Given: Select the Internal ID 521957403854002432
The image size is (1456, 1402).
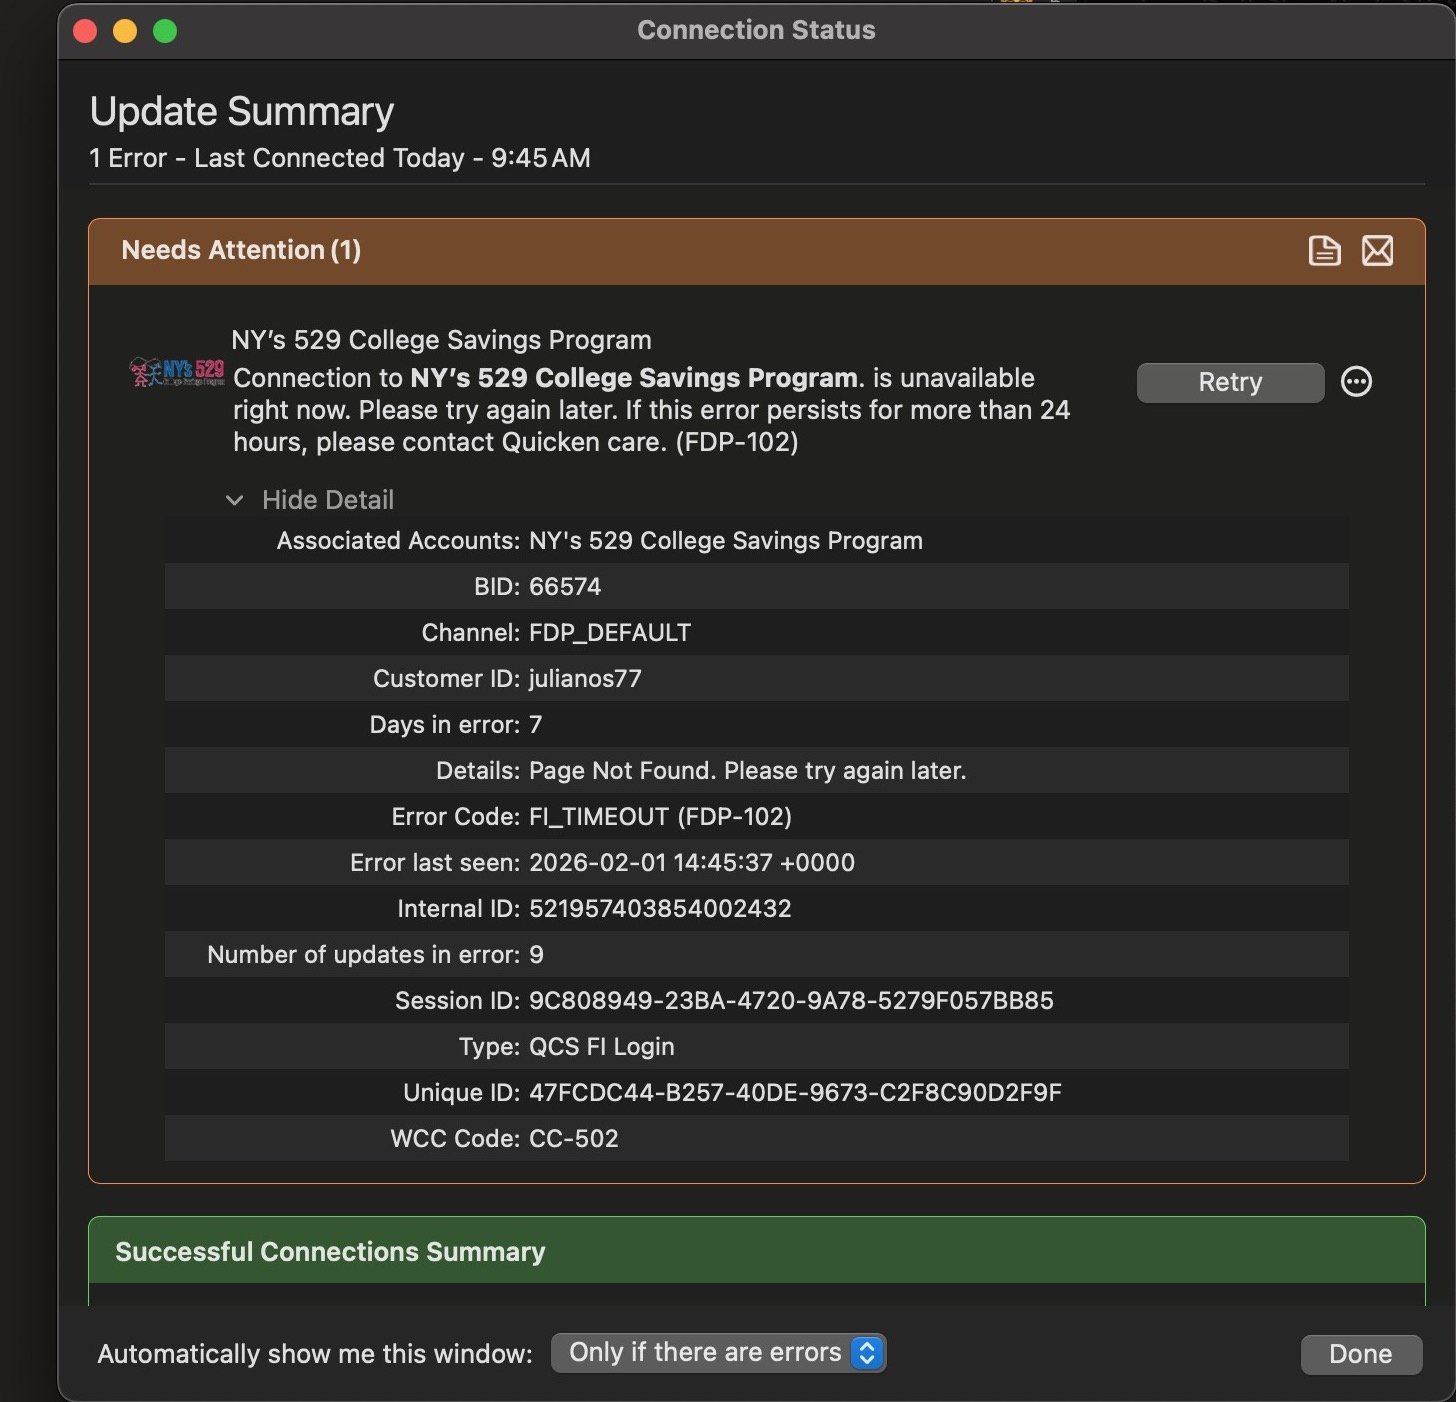Looking at the screenshot, I should [660, 909].
